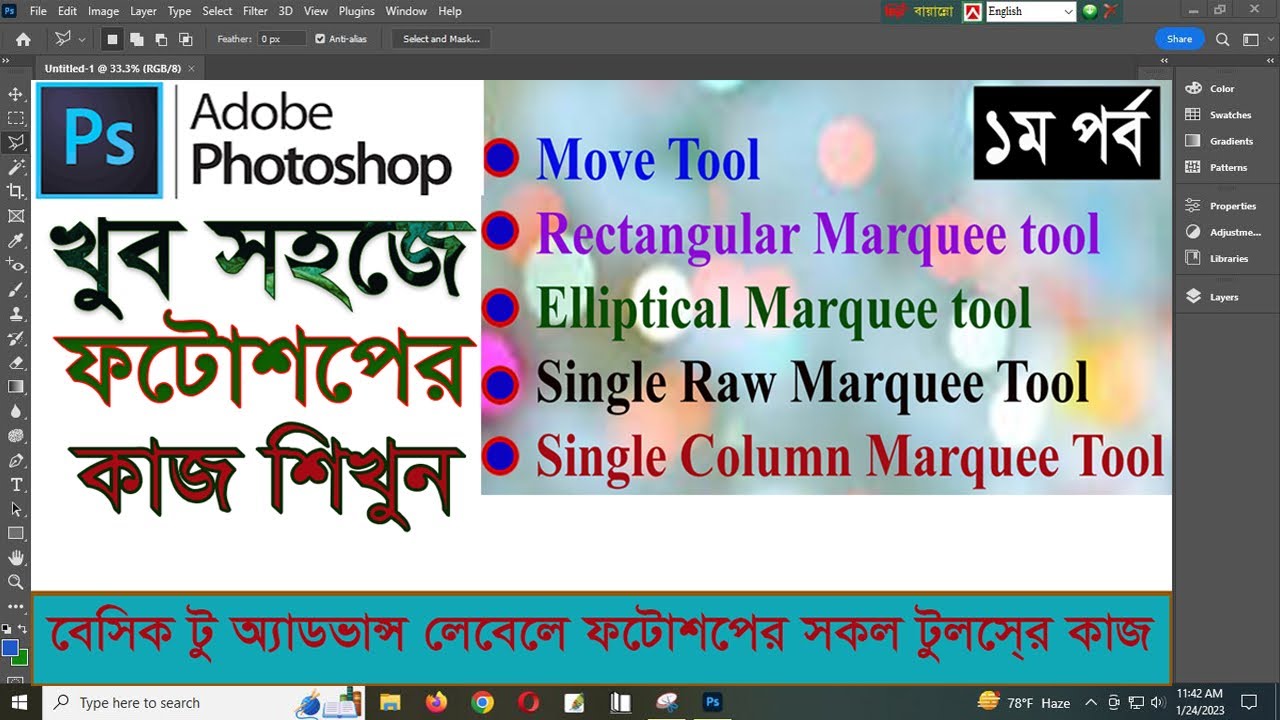Open the Properties panel

1221,205
